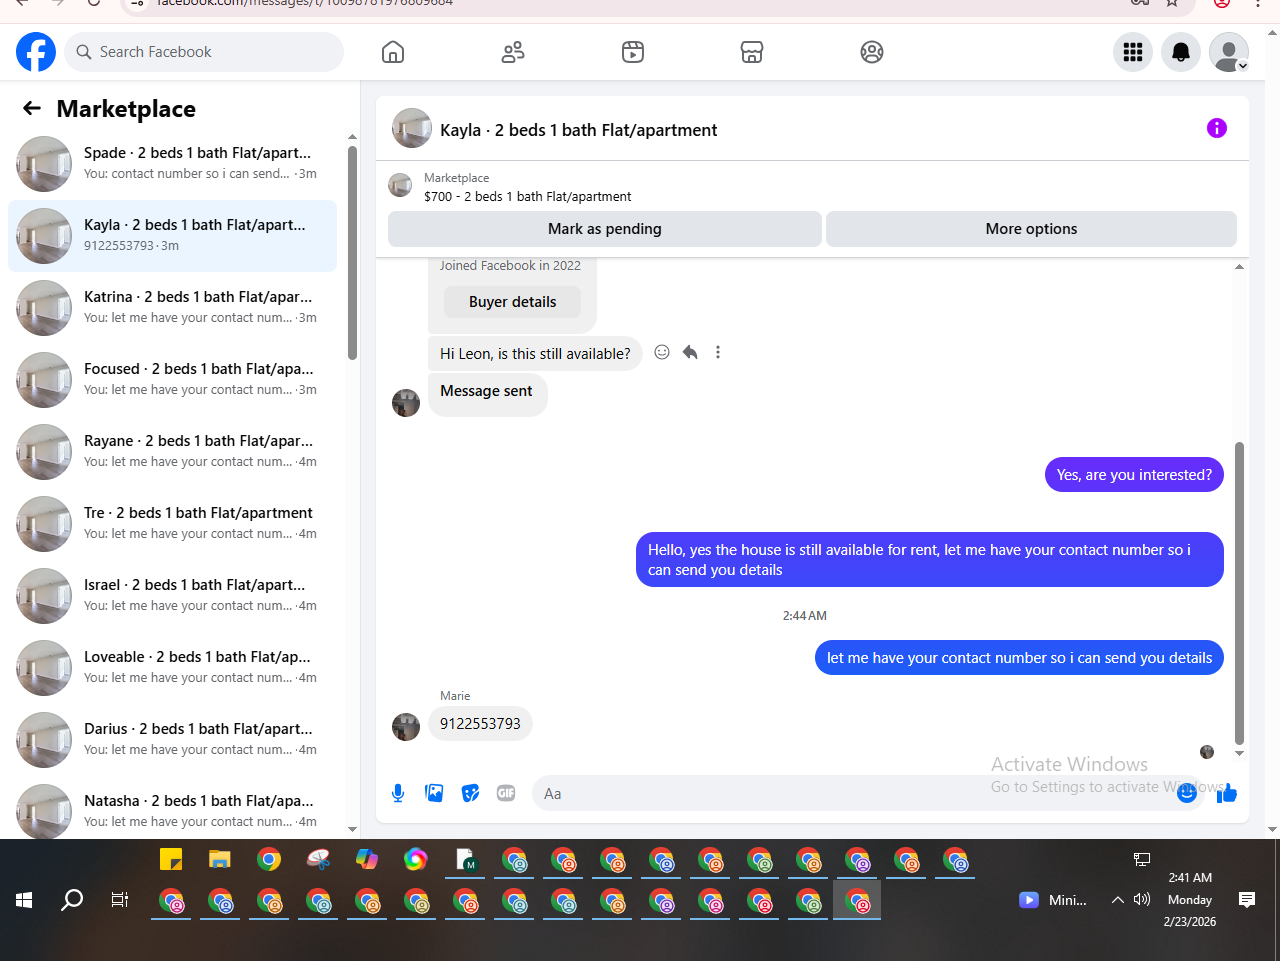Screen dimensions: 1280x961
Task: Go back using the arrow beside Marketplace
Action: click(32, 108)
